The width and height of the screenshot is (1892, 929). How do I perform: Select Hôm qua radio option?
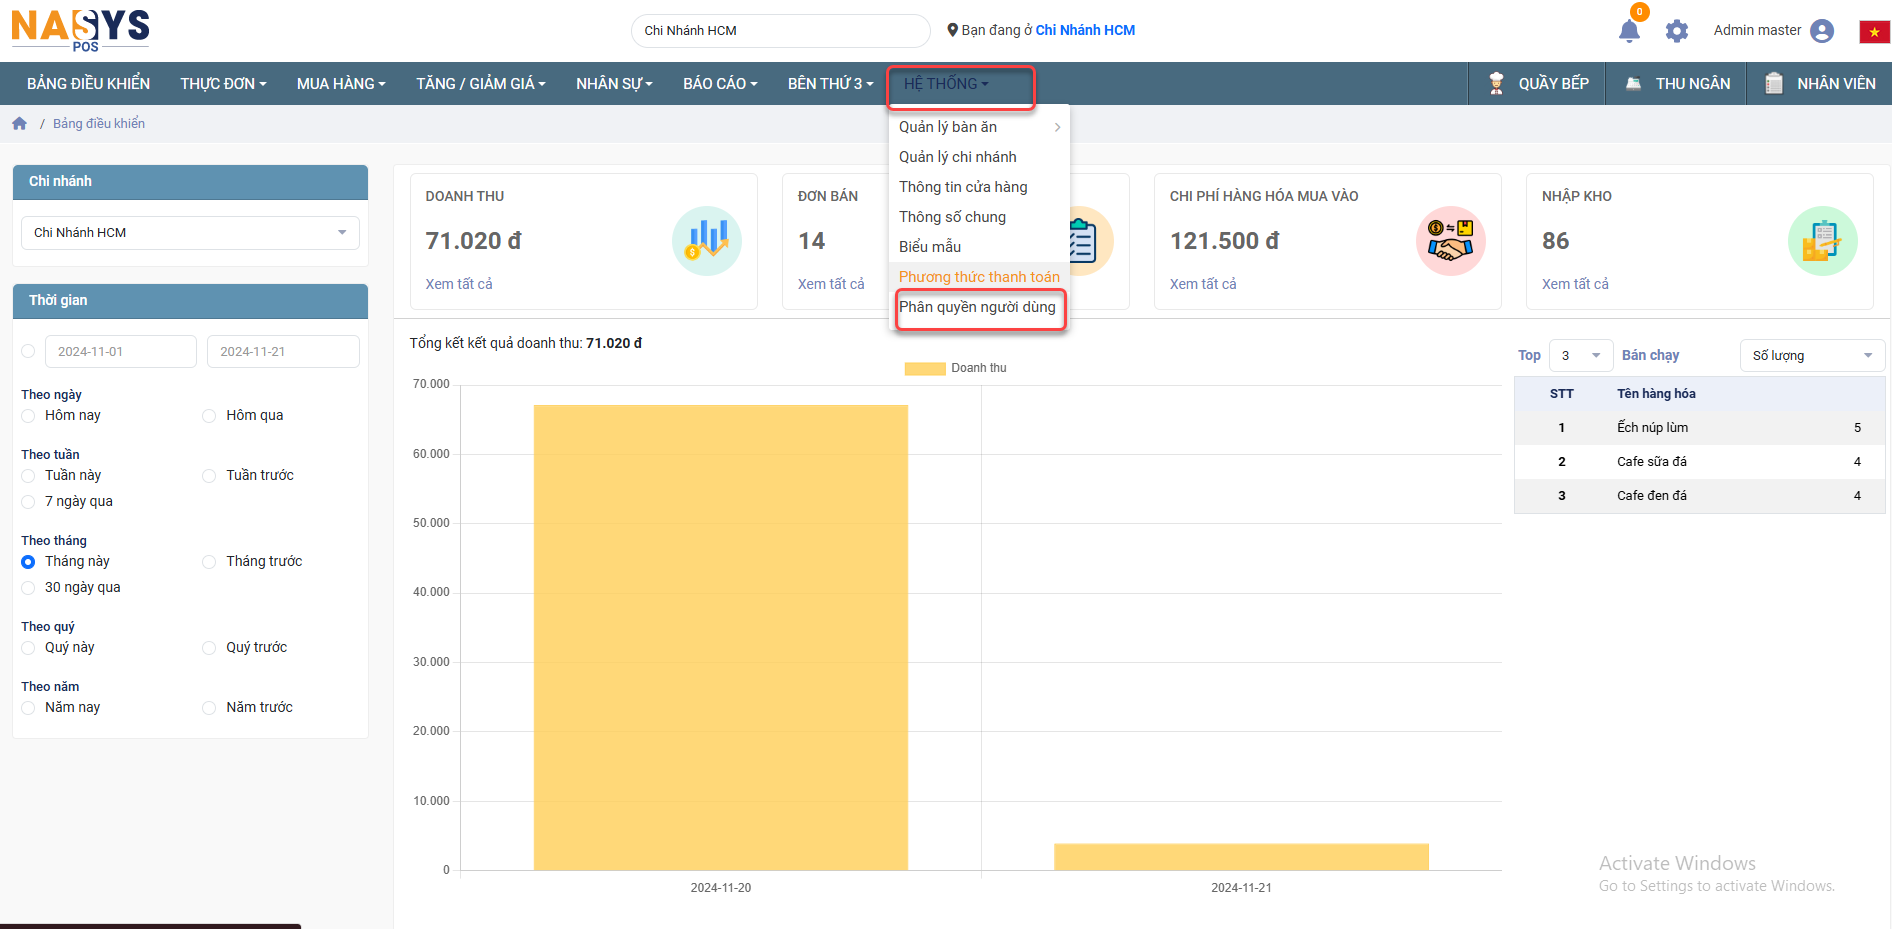click(209, 416)
